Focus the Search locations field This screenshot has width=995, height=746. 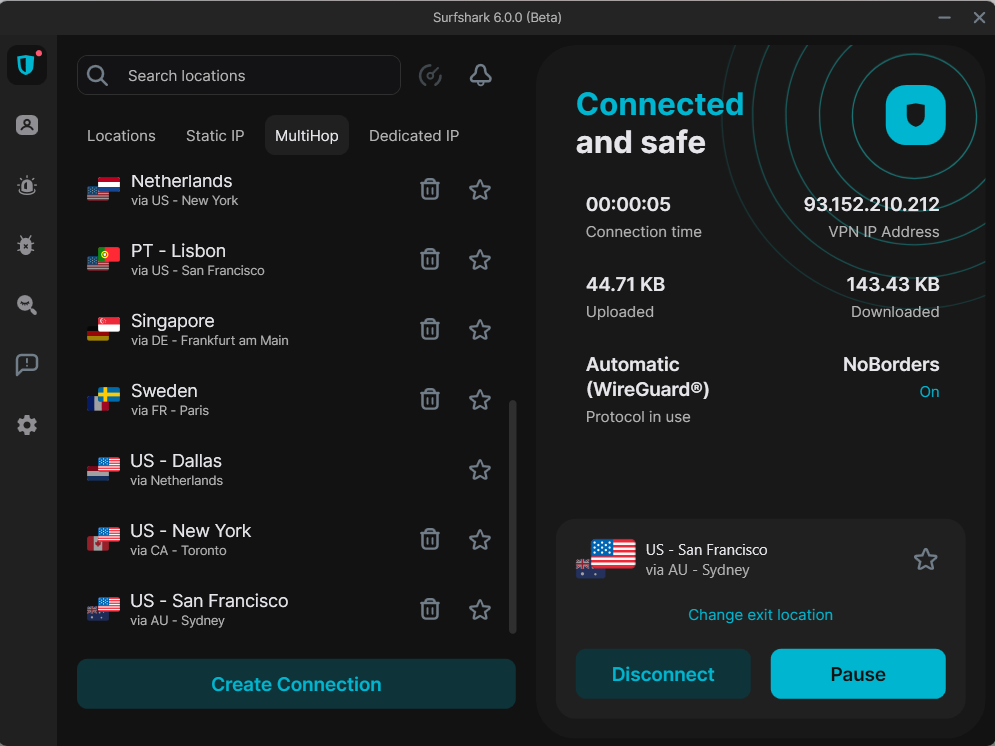(x=239, y=75)
